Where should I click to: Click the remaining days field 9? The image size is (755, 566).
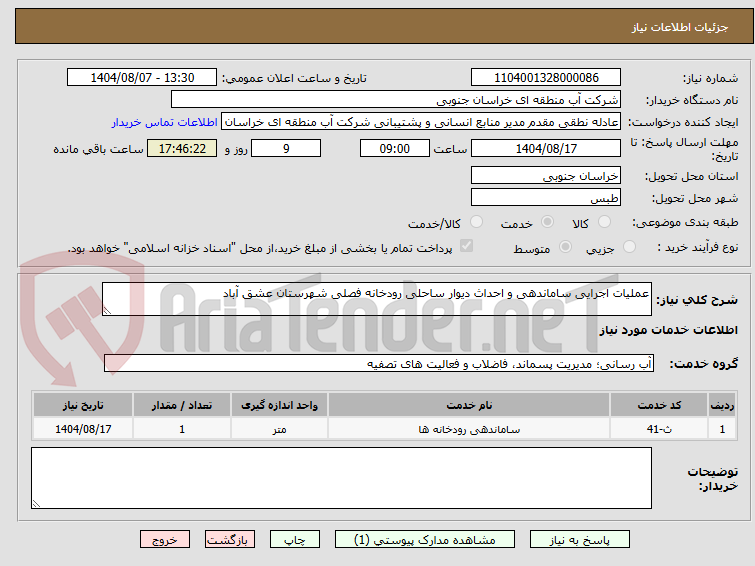(286, 148)
